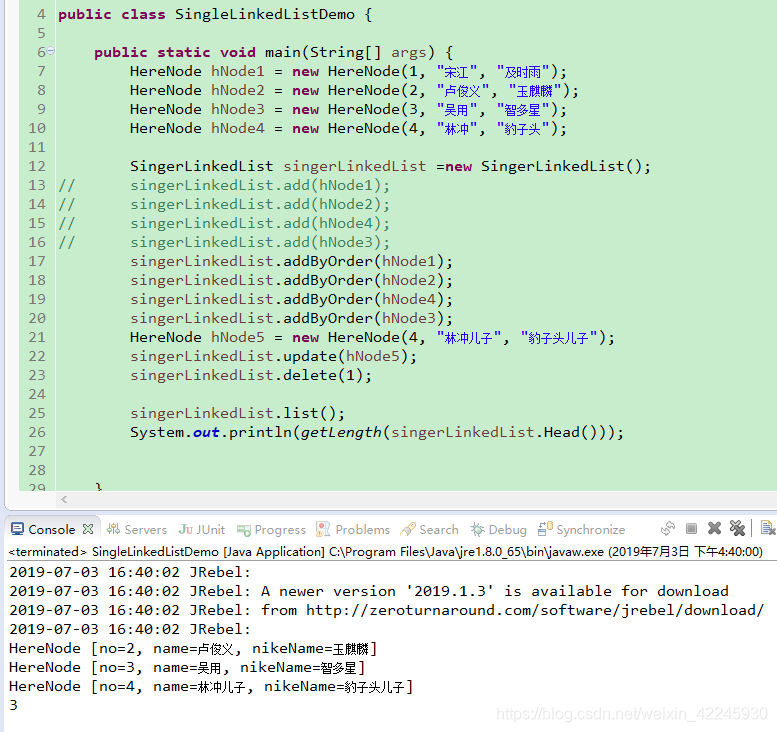
Task: Click the editor horizontal scrollbar left arrow
Action: [64, 500]
